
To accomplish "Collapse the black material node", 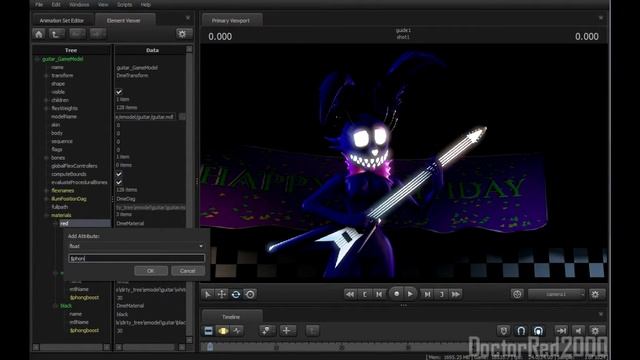I will point(55,306).
